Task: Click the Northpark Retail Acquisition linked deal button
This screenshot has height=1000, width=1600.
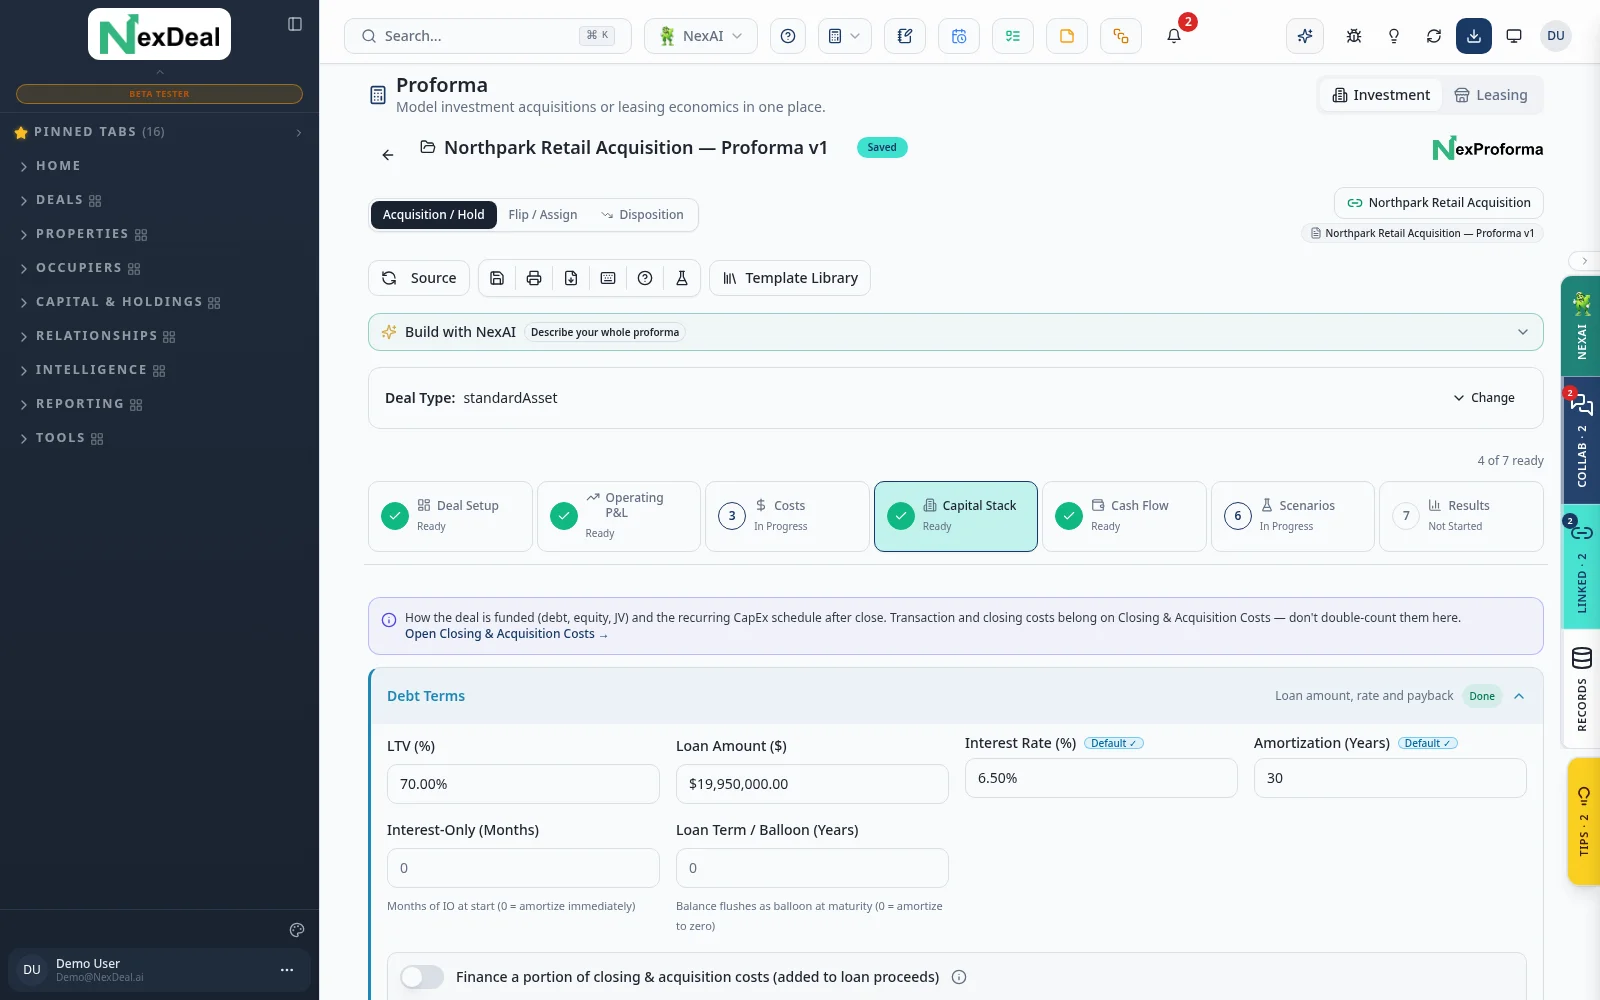Action: point(1439,203)
